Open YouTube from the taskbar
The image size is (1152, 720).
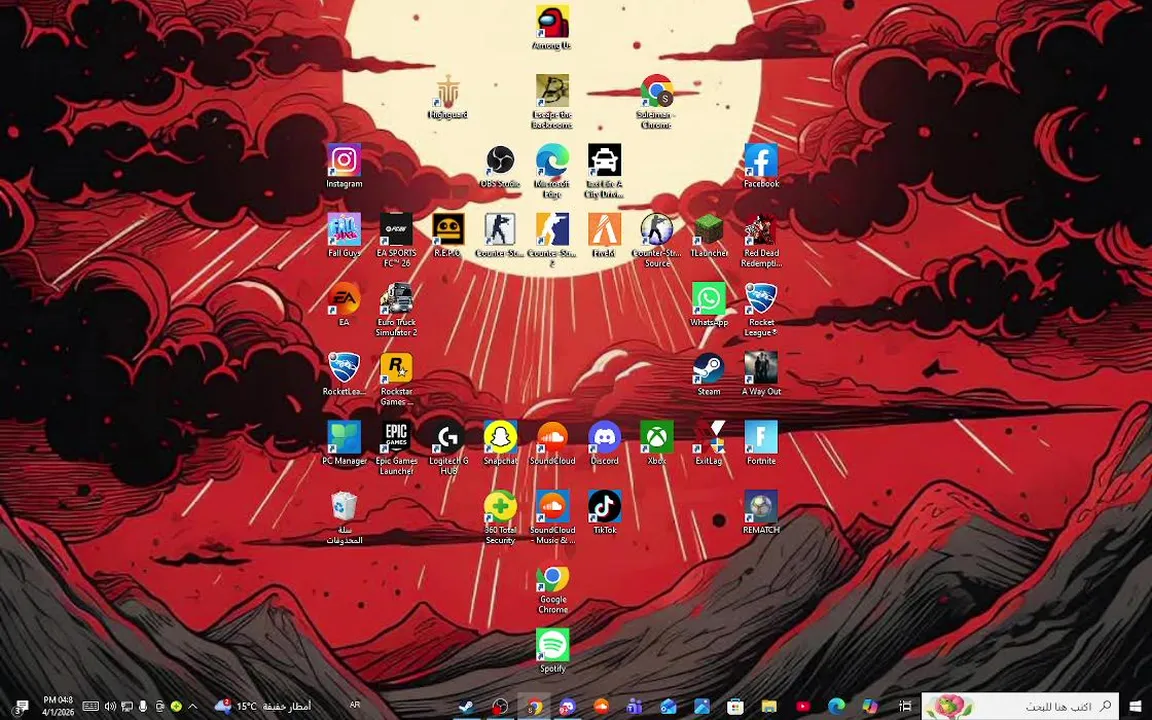pos(802,707)
